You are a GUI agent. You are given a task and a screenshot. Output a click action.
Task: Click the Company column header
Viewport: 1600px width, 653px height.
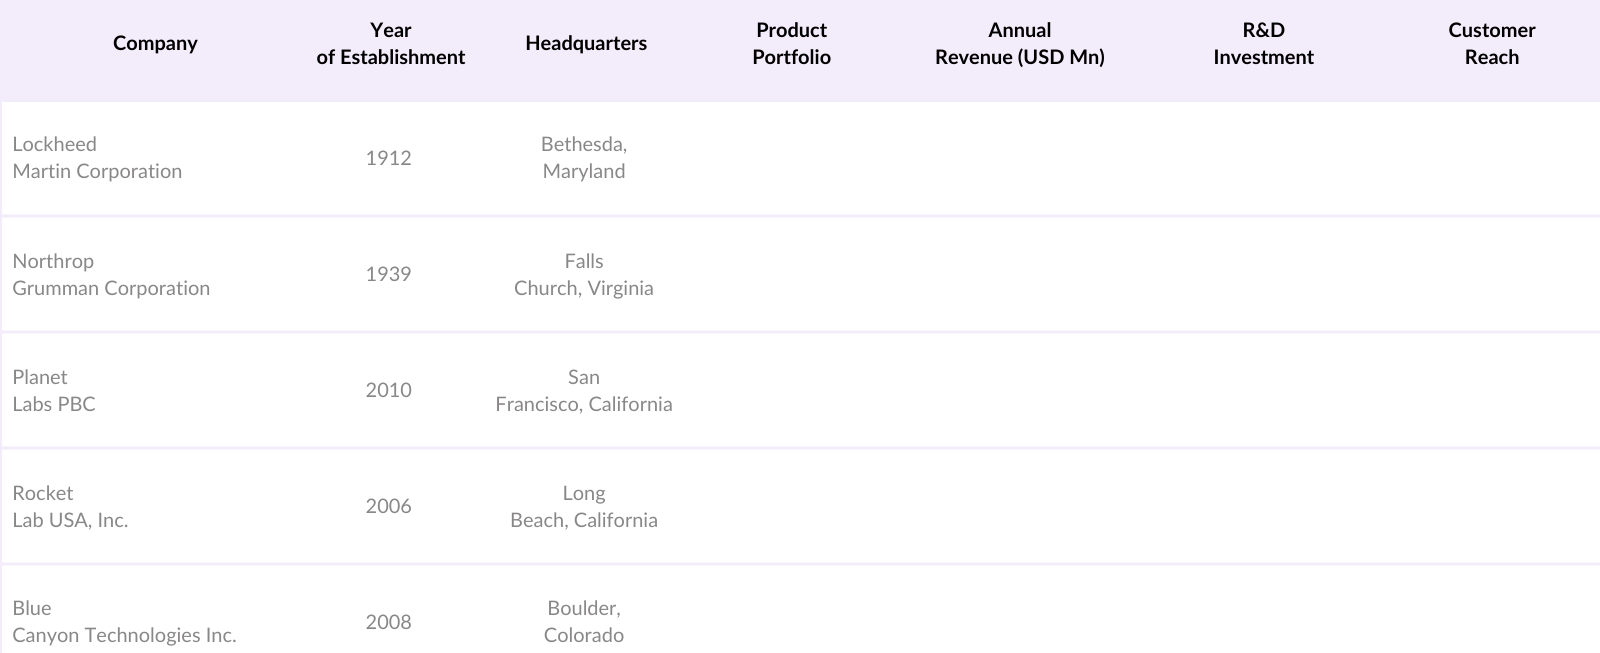[x=155, y=43]
